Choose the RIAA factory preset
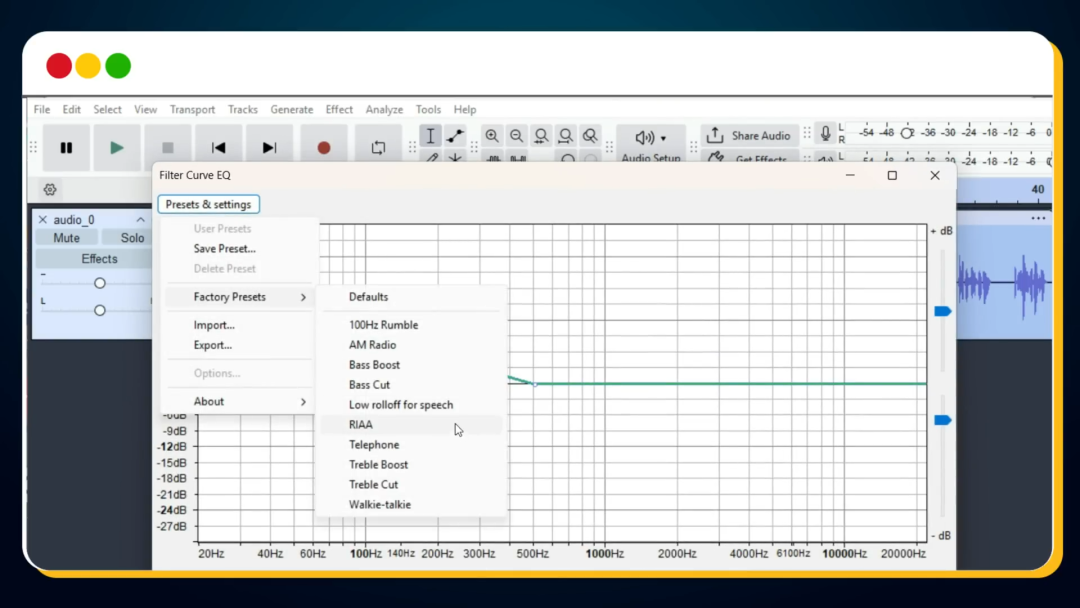1080x608 pixels. coord(361,425)
